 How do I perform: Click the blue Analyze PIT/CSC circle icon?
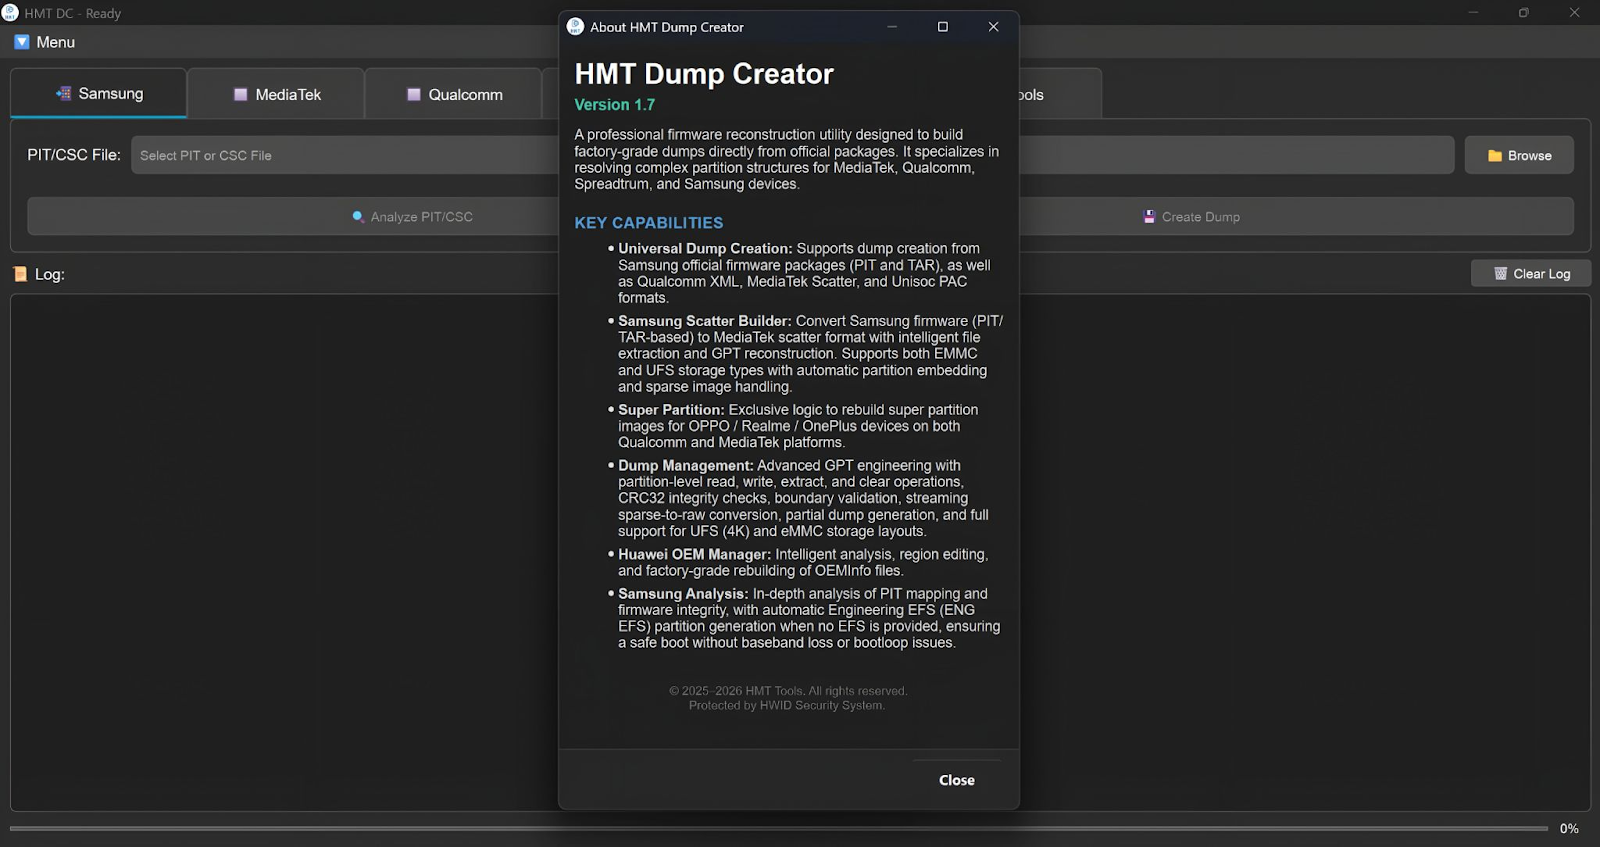pyautogui.click(x=358, y=216)
